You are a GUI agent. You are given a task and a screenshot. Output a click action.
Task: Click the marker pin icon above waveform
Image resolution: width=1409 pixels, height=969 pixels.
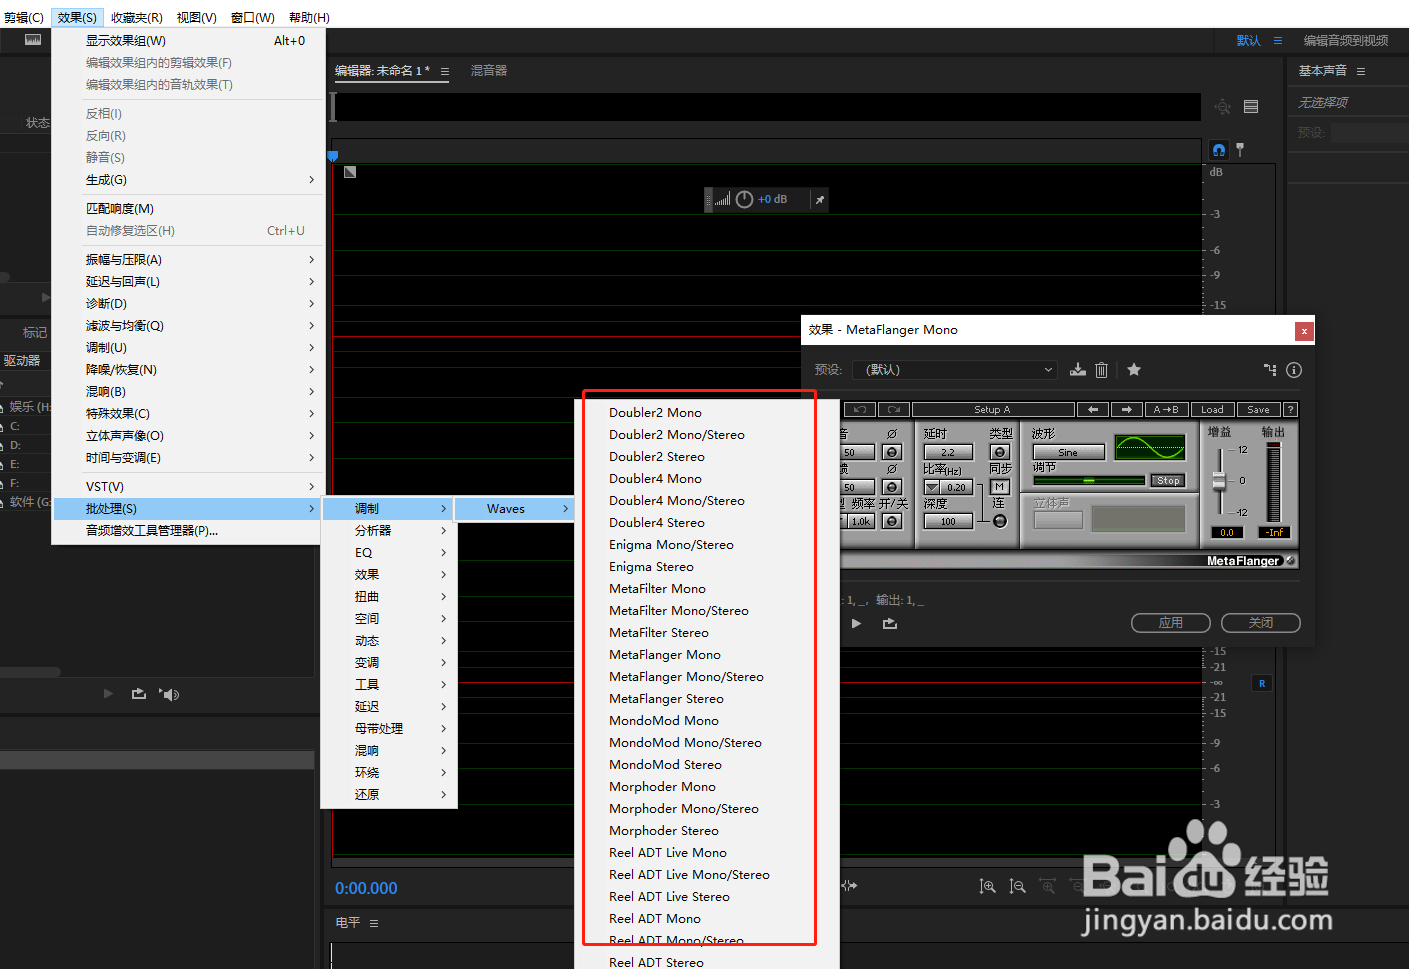[1241, 150]
